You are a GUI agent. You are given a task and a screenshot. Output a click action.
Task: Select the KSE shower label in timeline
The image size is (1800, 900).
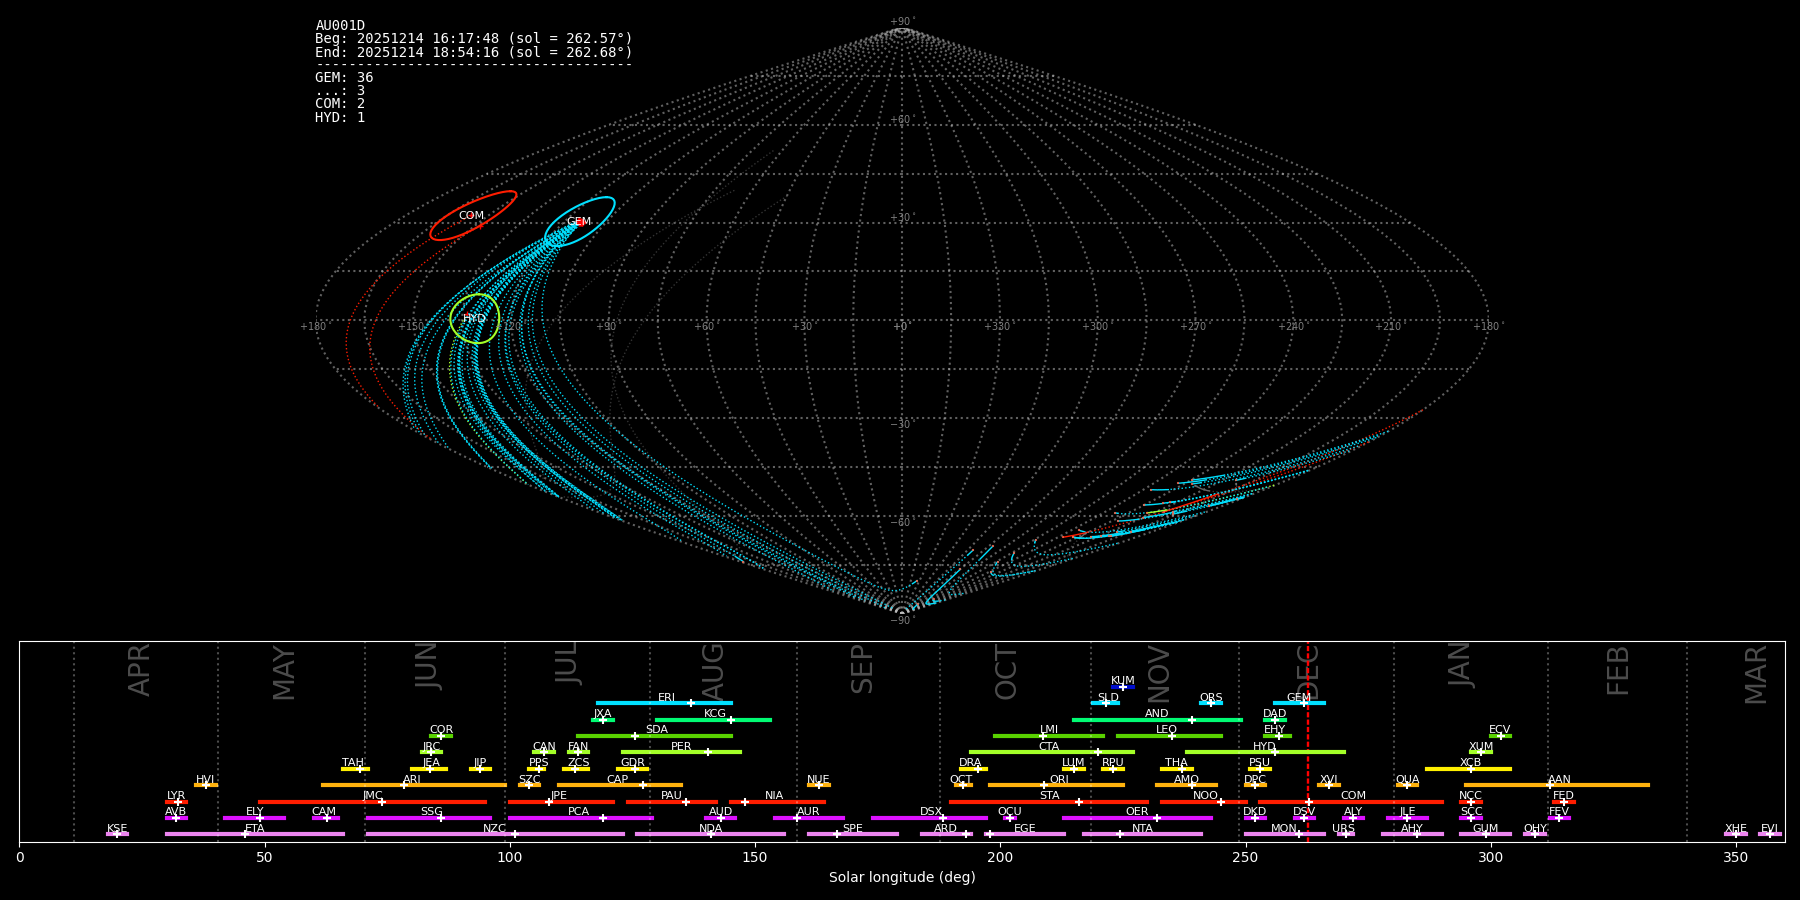117,829
